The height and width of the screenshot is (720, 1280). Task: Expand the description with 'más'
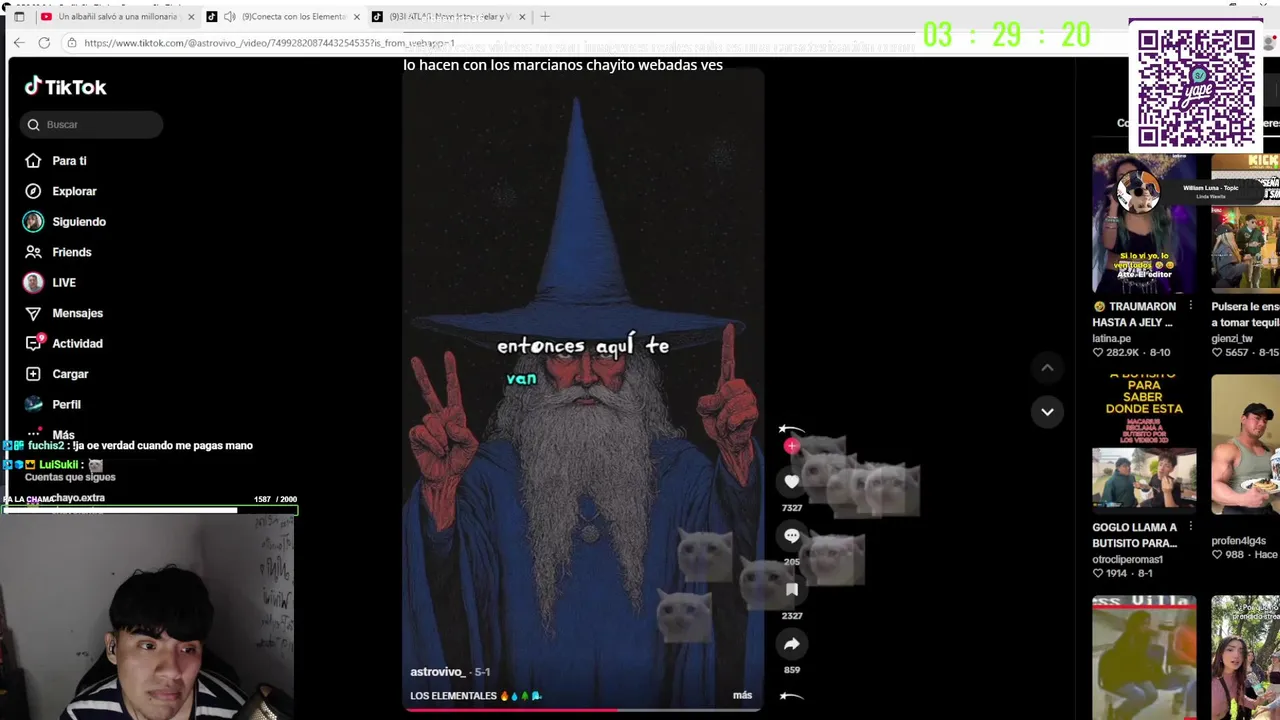(x=742, y=695)
